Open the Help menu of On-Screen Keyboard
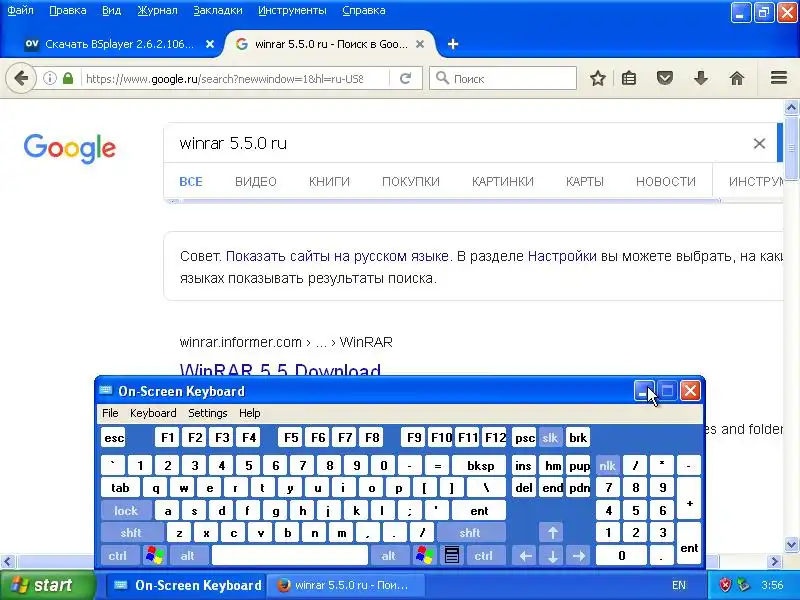The height and width of the screenshot is (600, 800). click(249, 413)
